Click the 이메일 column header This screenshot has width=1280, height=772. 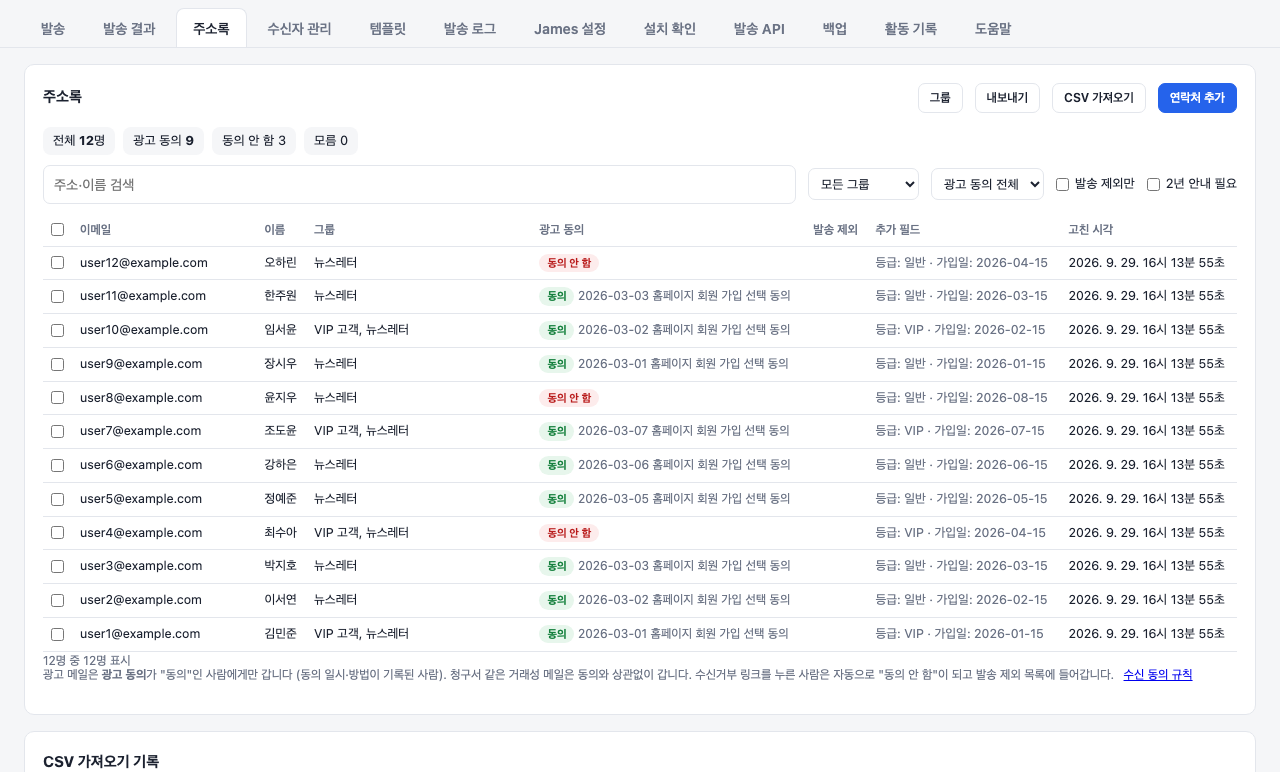coord(95,230)
